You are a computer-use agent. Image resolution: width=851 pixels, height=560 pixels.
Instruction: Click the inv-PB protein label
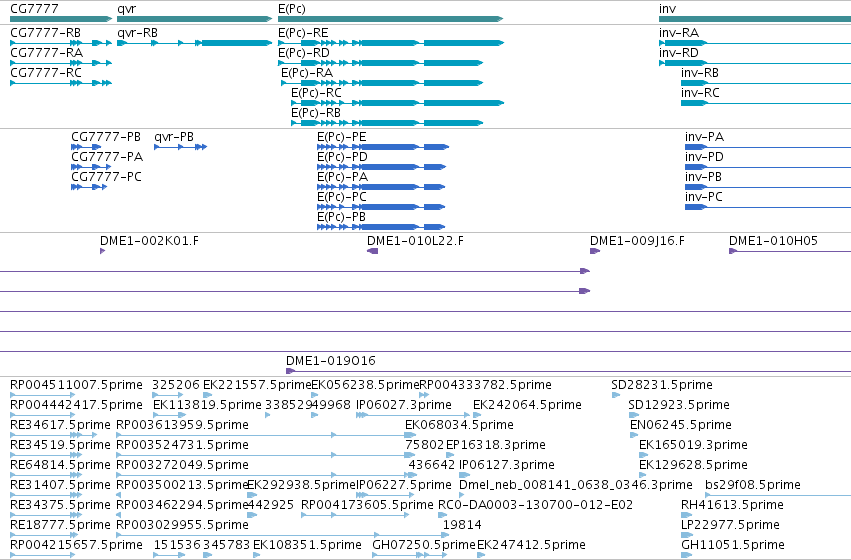point(703,177)
